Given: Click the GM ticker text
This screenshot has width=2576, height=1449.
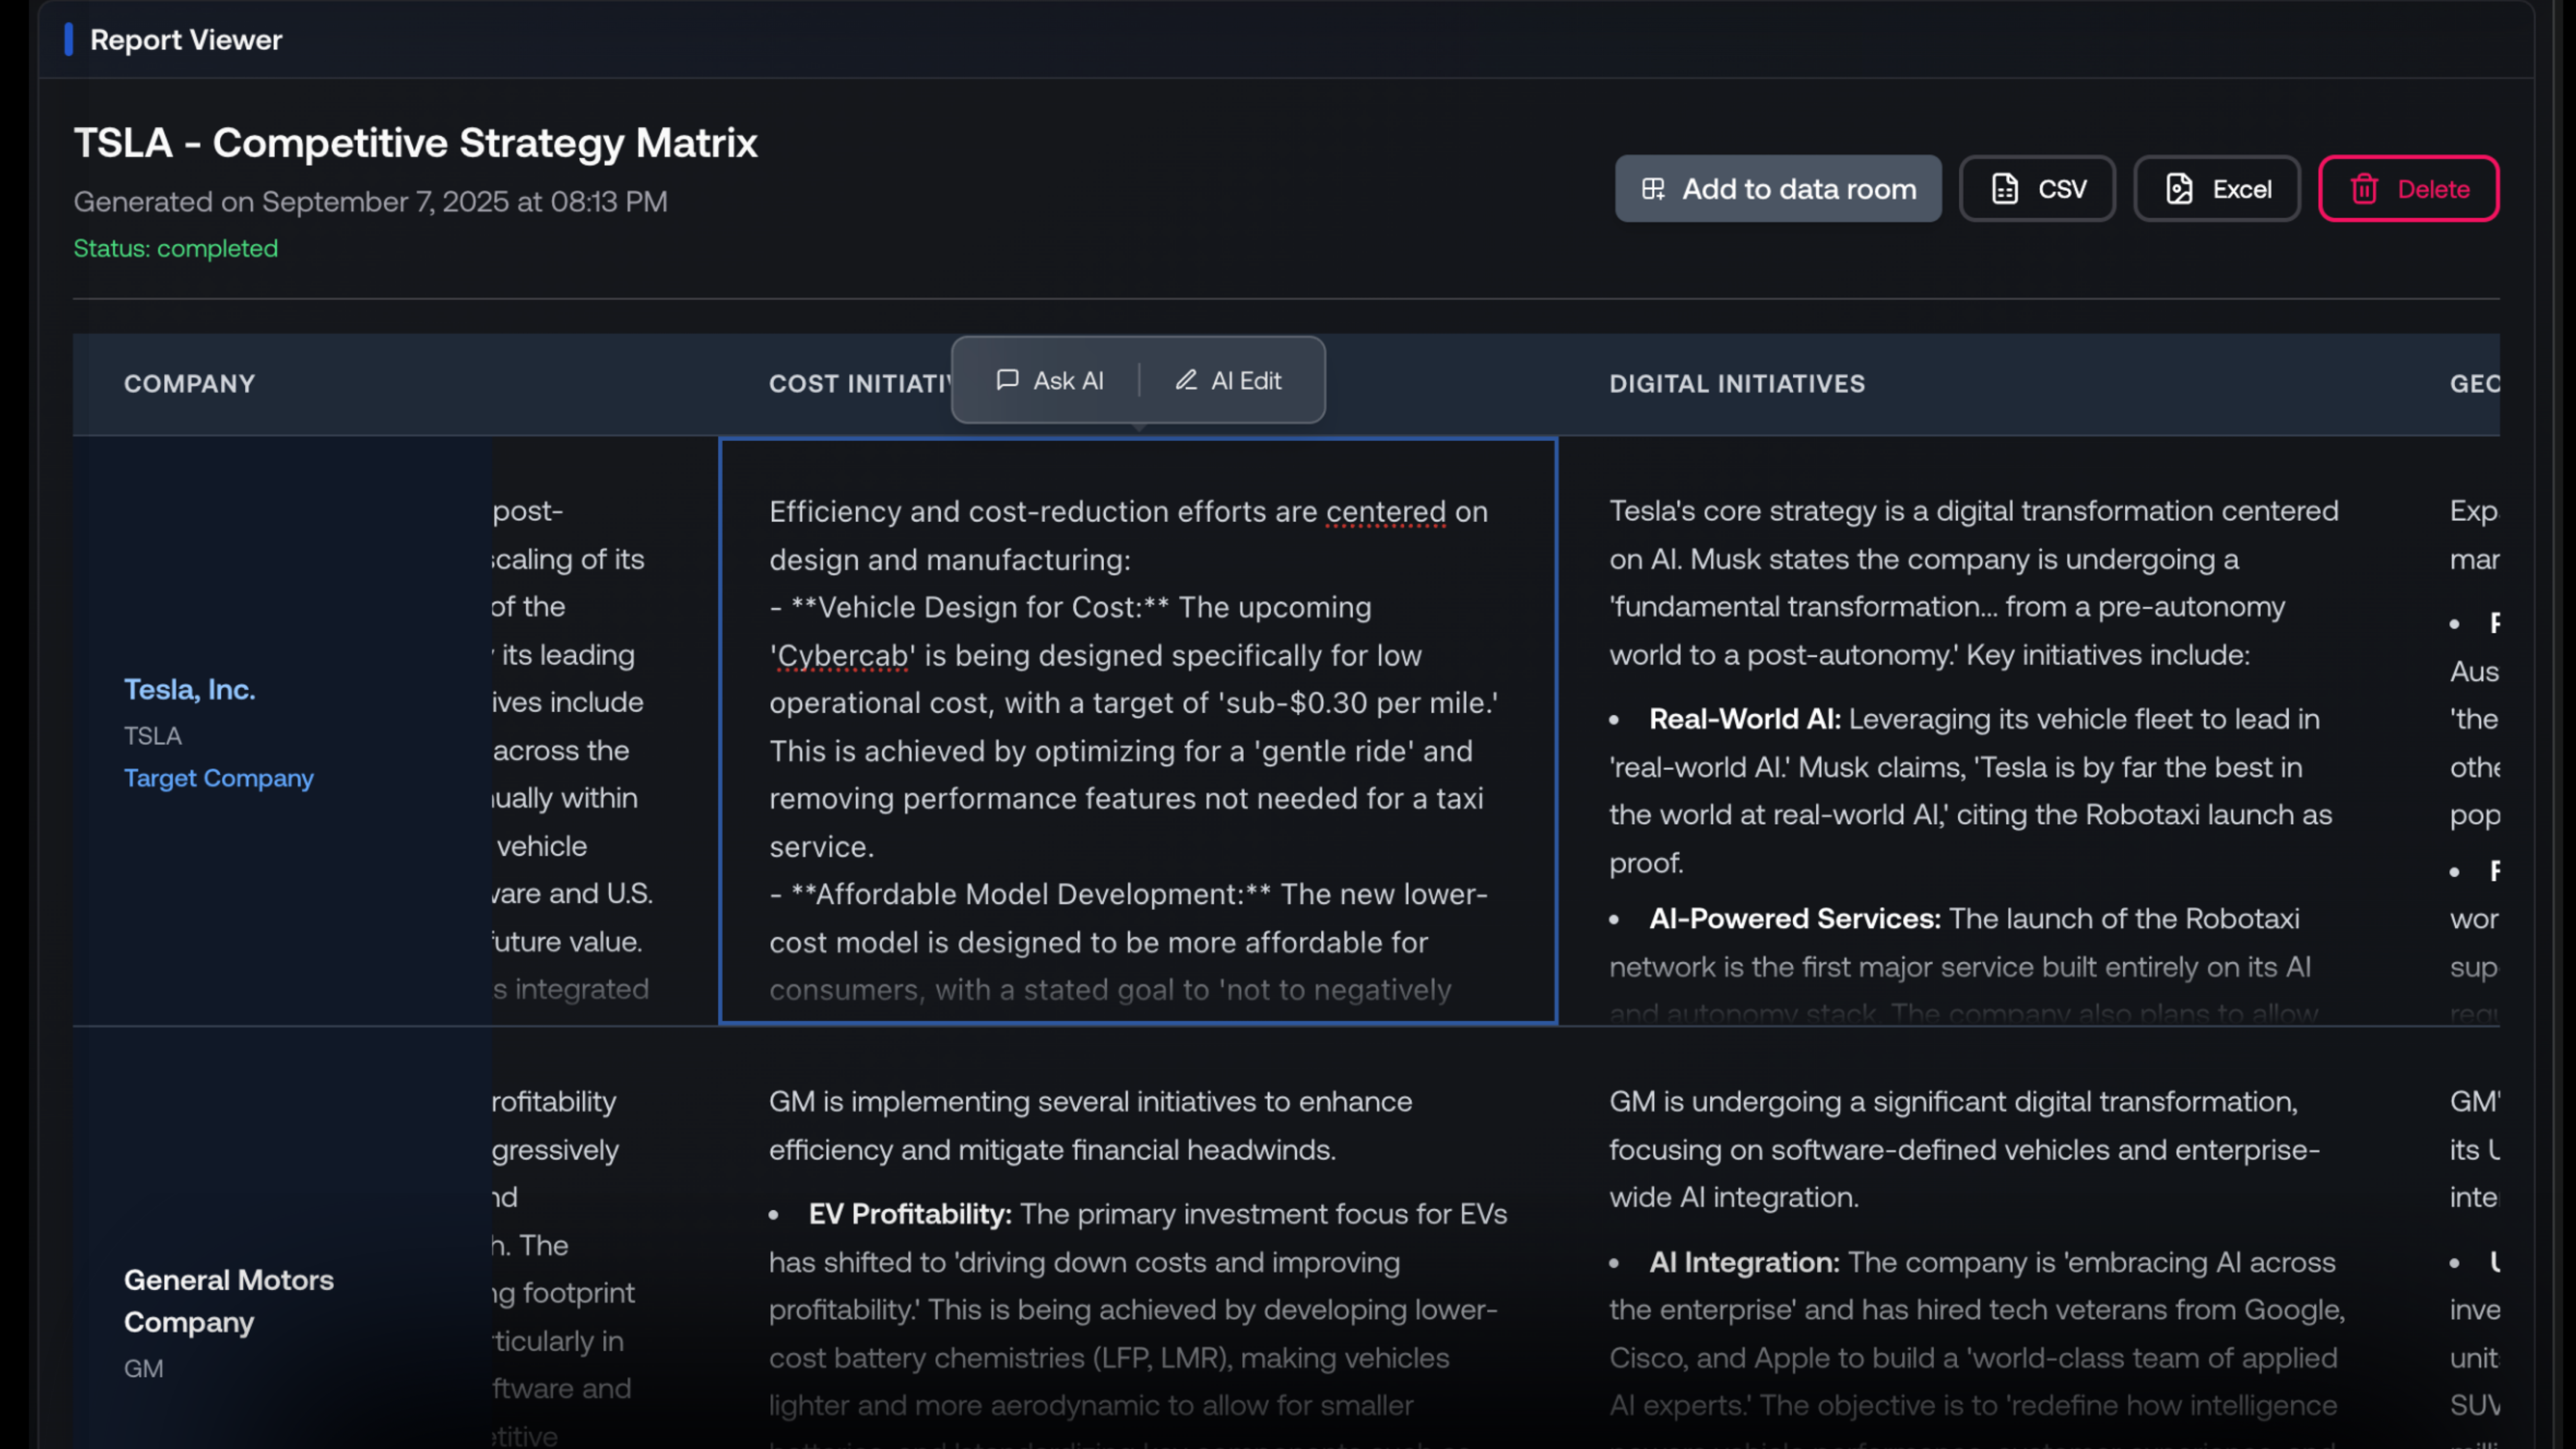Looking at the screenshot, I should 144,1368.
